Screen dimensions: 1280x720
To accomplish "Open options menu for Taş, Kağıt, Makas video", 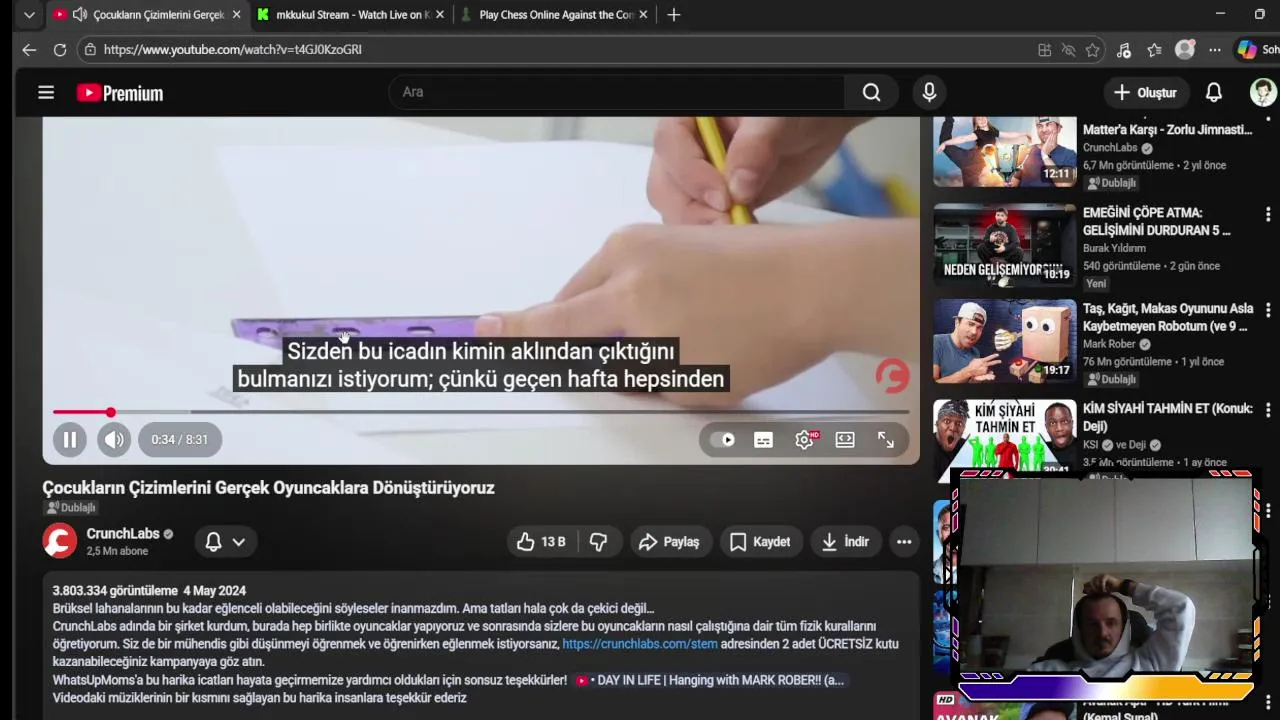I will (1268, 311).
